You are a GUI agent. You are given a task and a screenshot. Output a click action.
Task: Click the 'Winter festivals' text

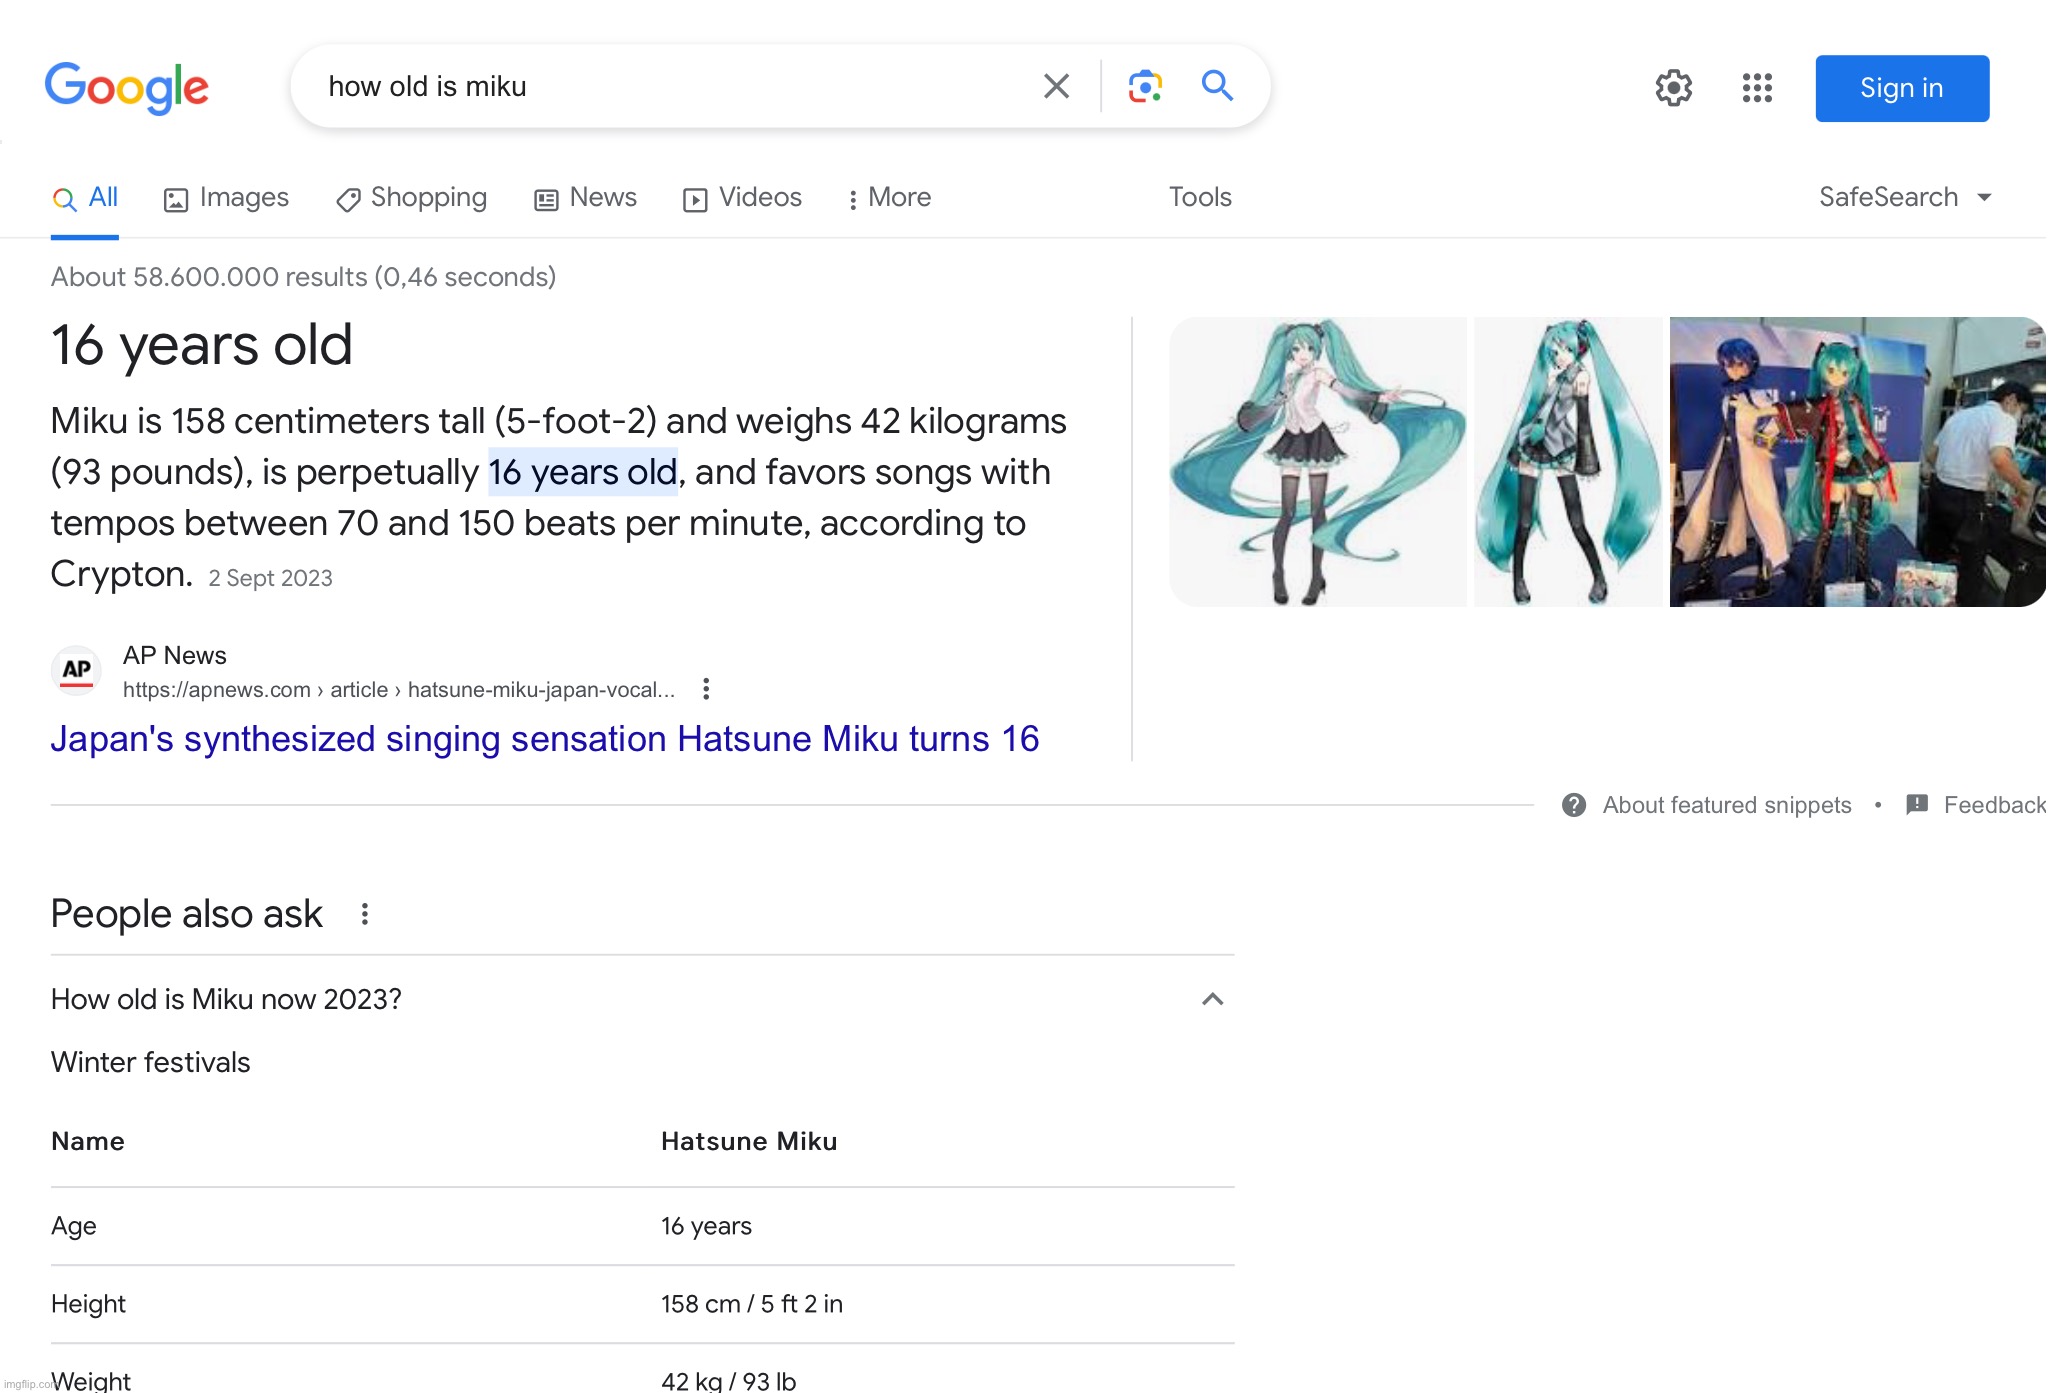[151, 1062]
